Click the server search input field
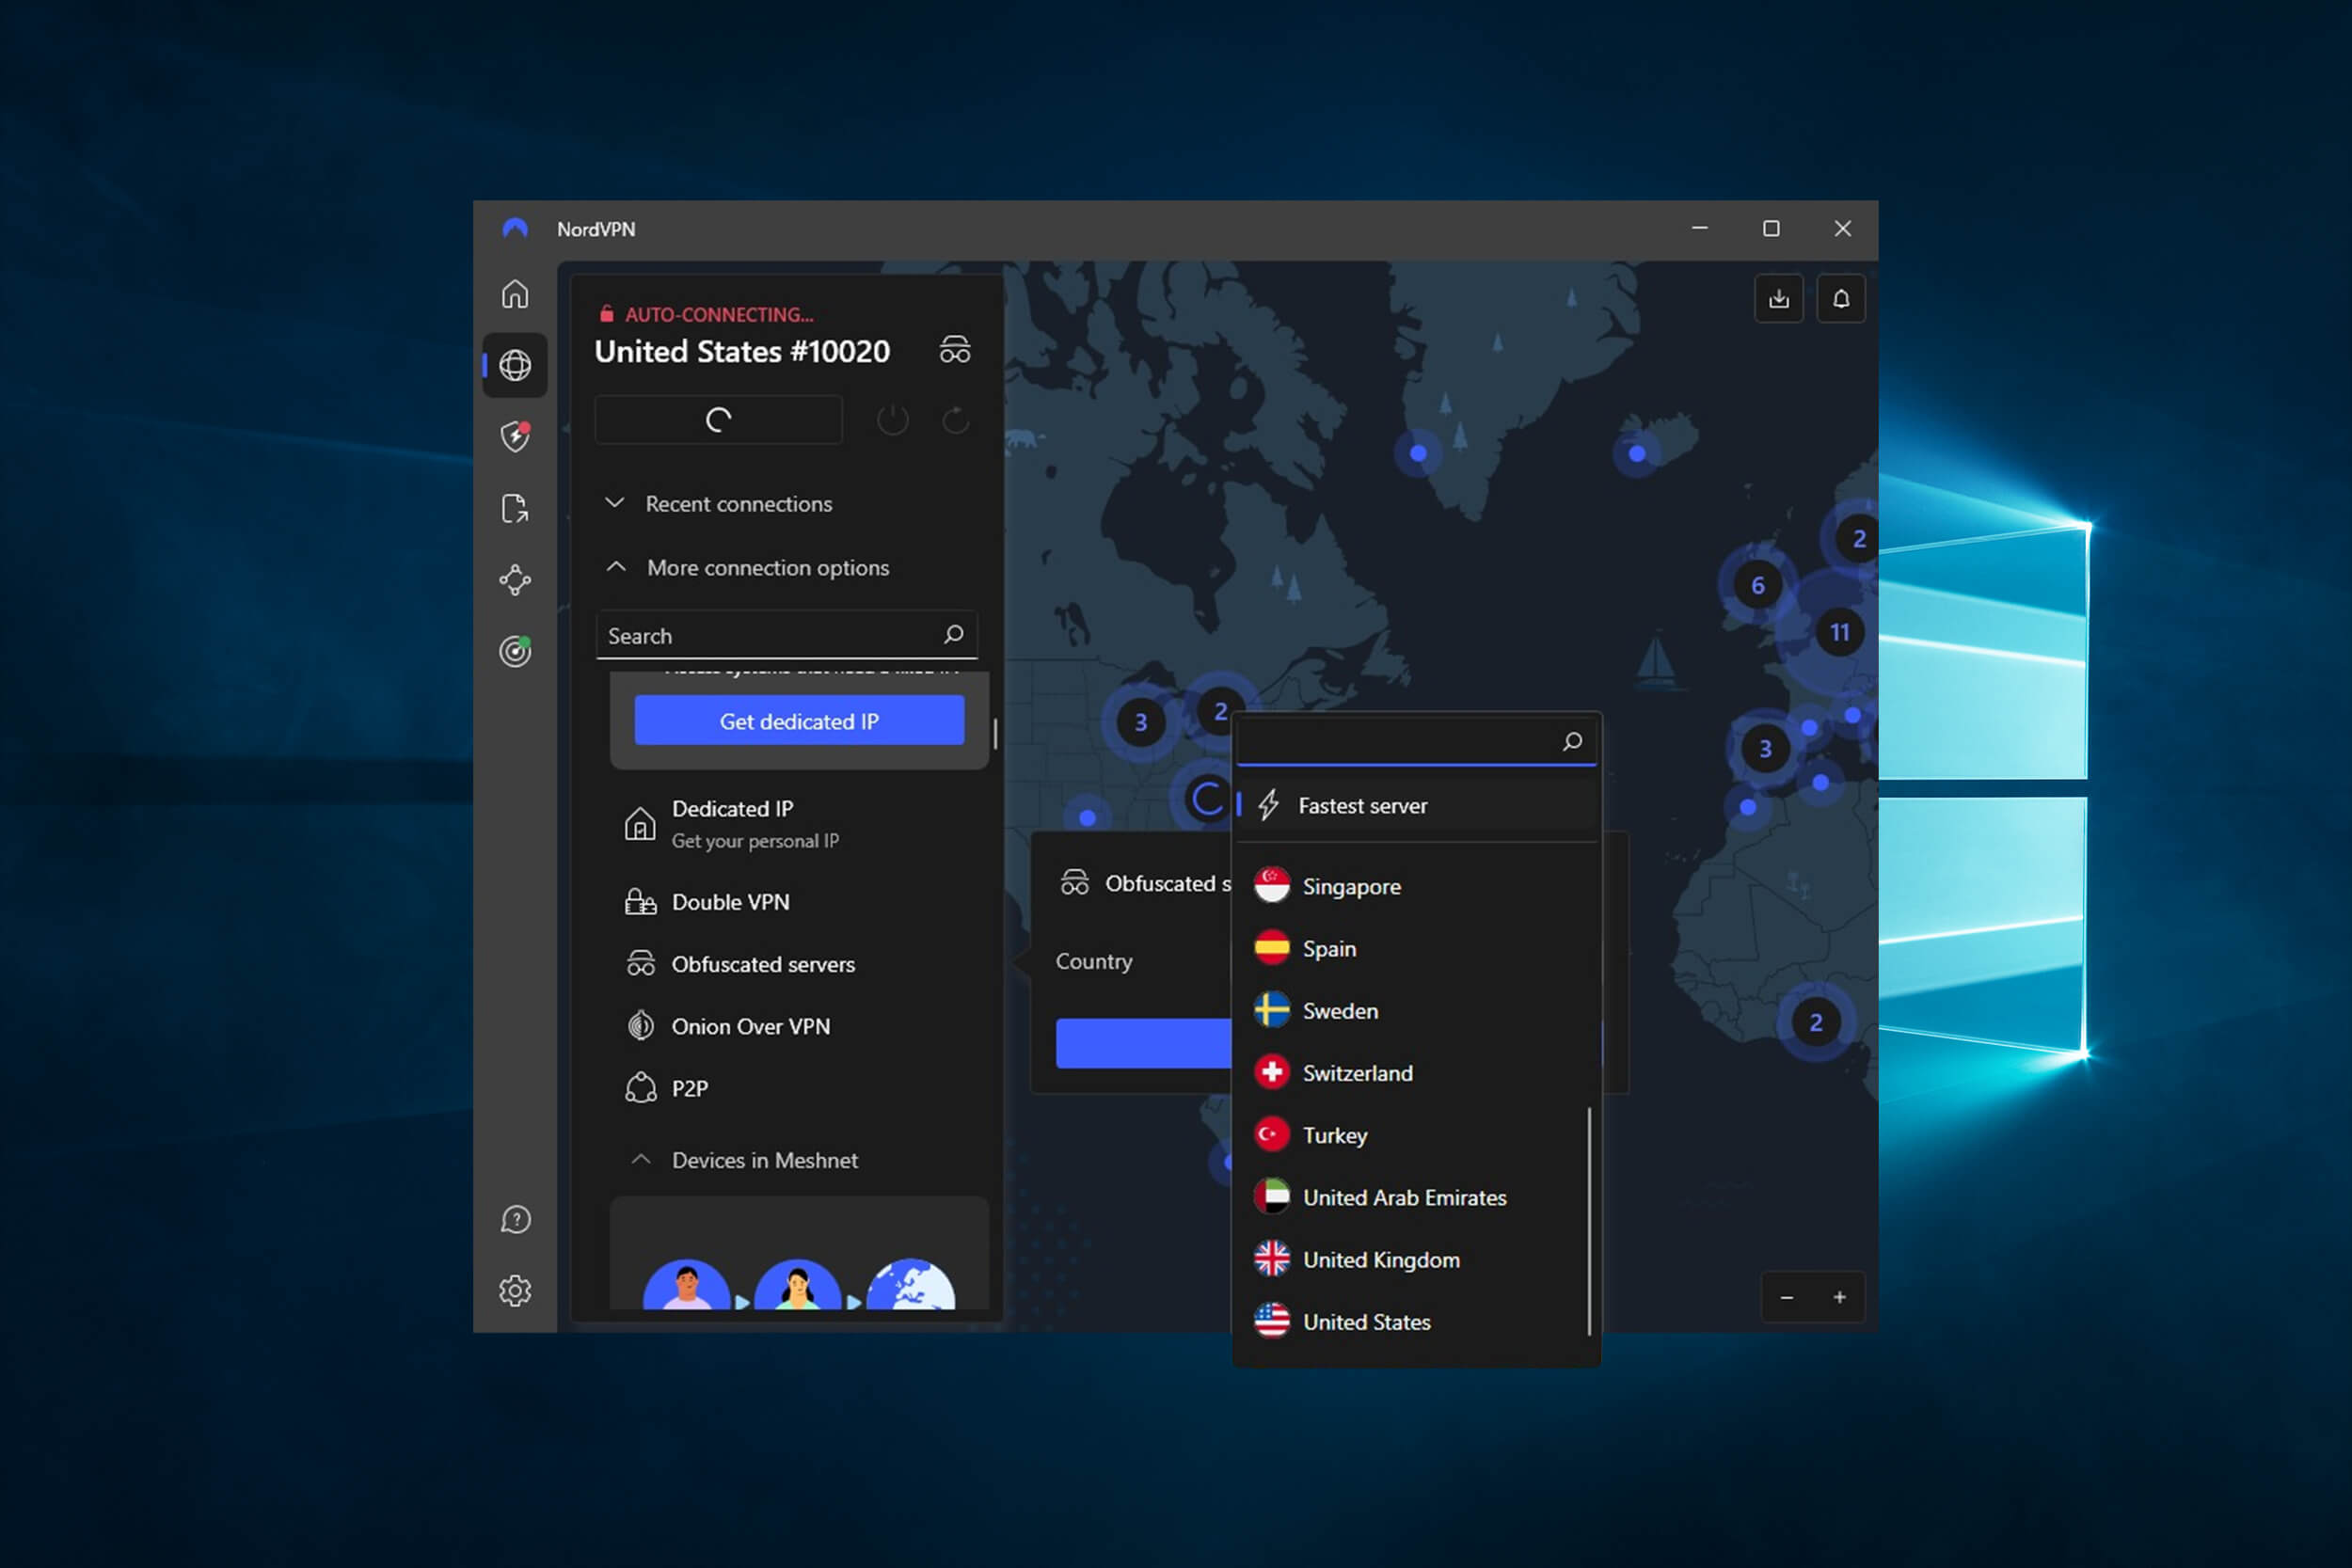 point(1400,740)
